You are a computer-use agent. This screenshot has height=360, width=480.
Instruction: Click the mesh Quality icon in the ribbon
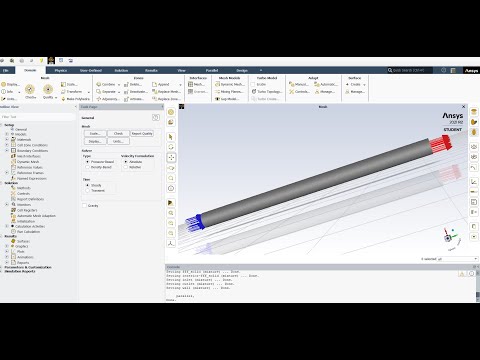pos(48,89)
